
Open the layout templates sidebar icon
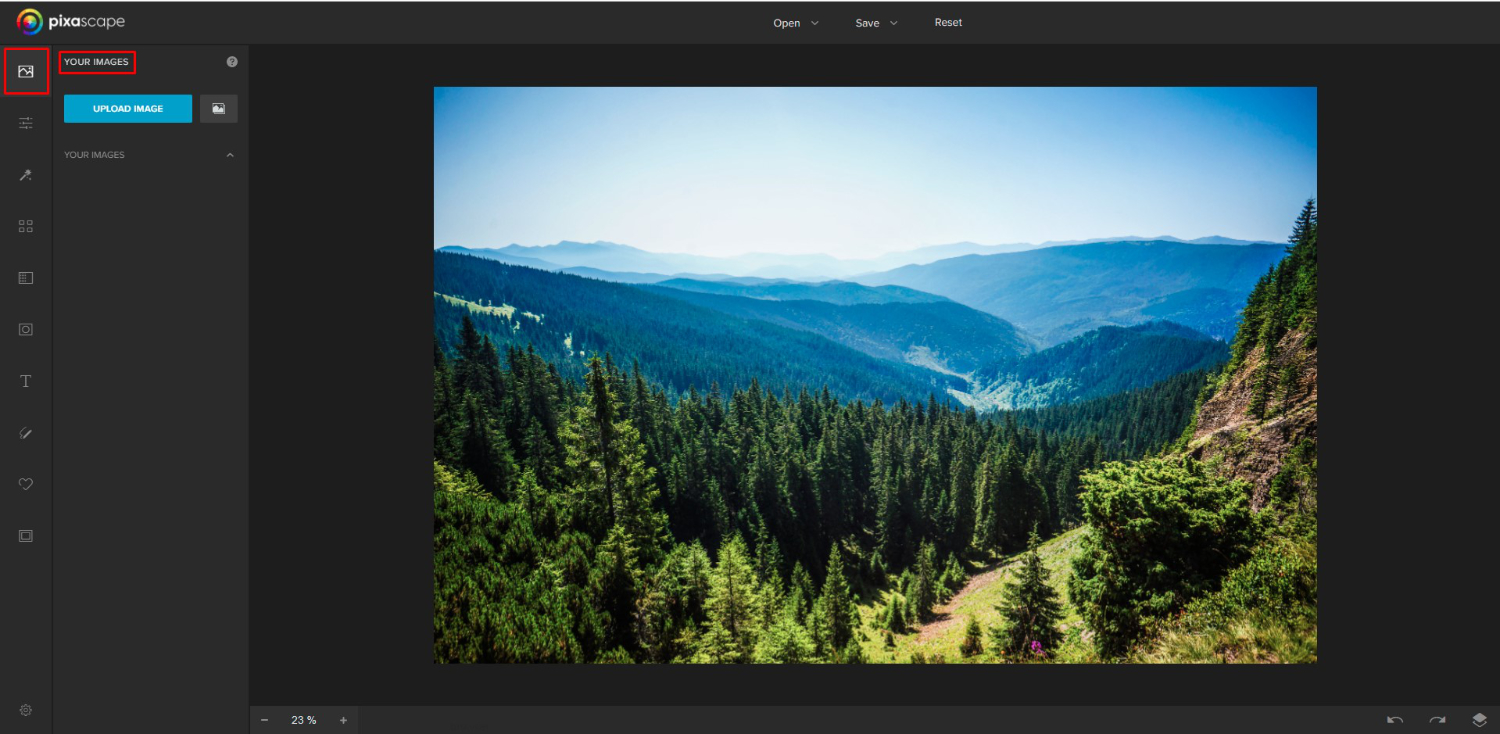(x=26, y=278)
